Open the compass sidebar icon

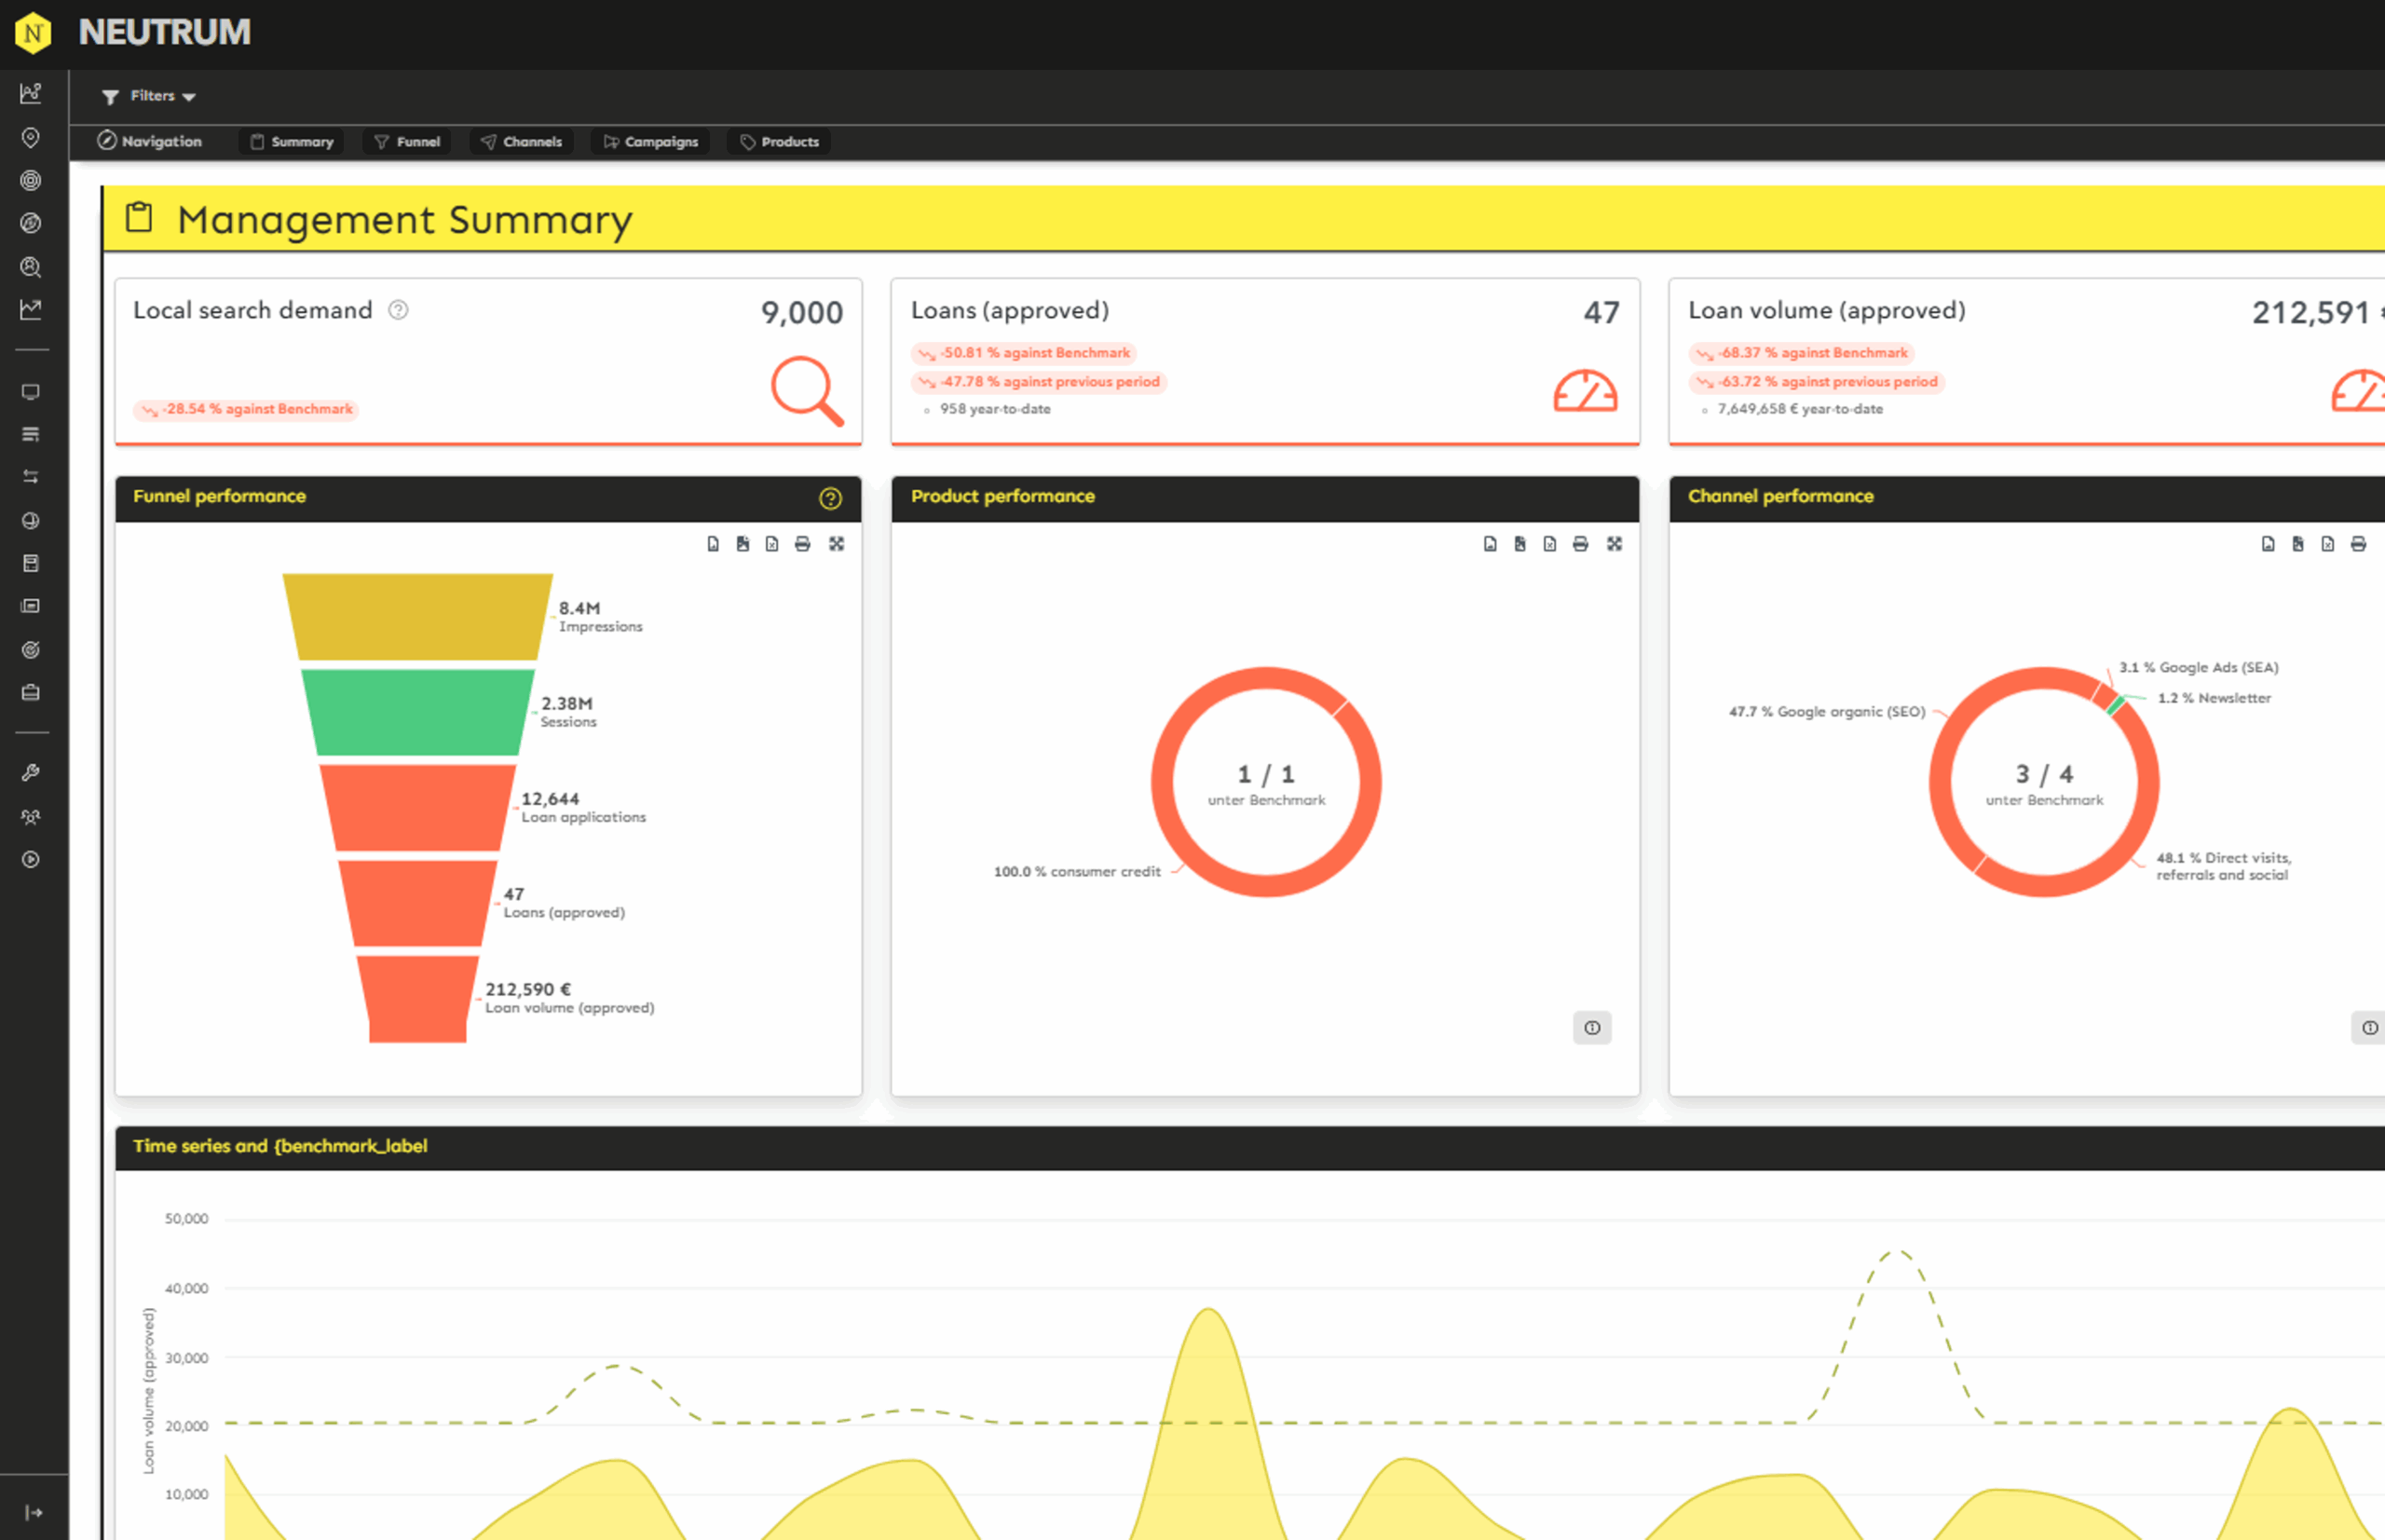click(x=31, y=223)
